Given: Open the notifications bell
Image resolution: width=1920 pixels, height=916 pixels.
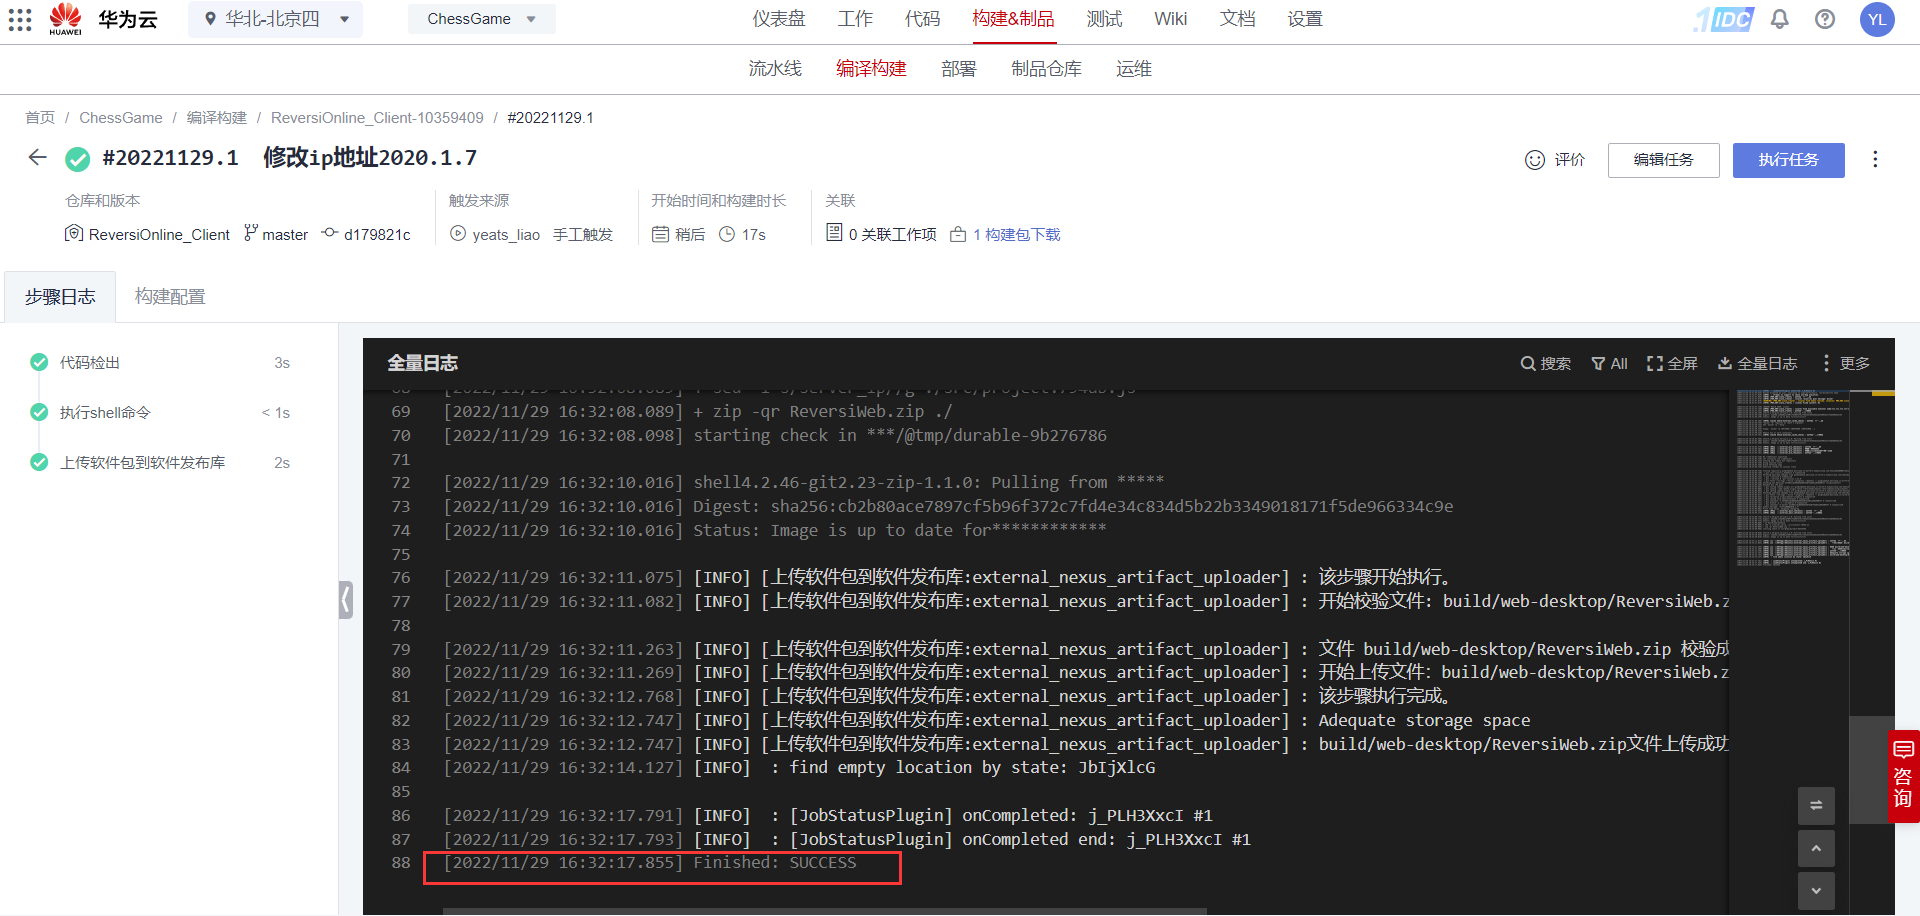Looking at the screenshot, I should (x=1780, y=19).
